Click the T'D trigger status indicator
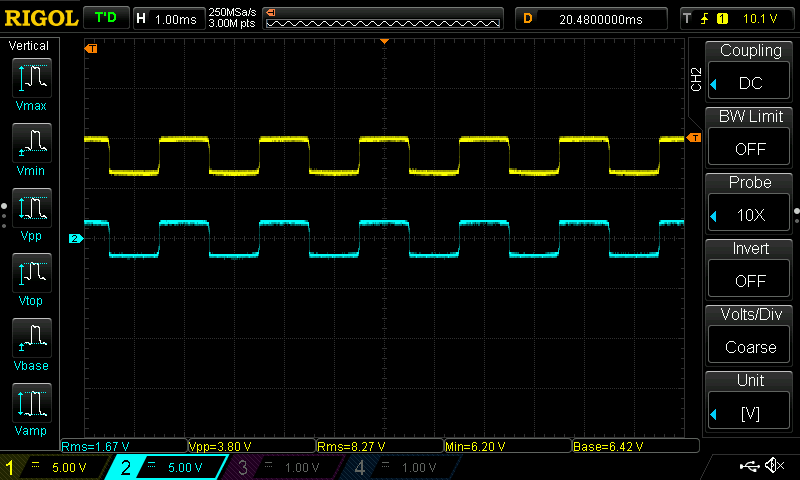This screenshot has width=800, height=480. tap(106, 18)
